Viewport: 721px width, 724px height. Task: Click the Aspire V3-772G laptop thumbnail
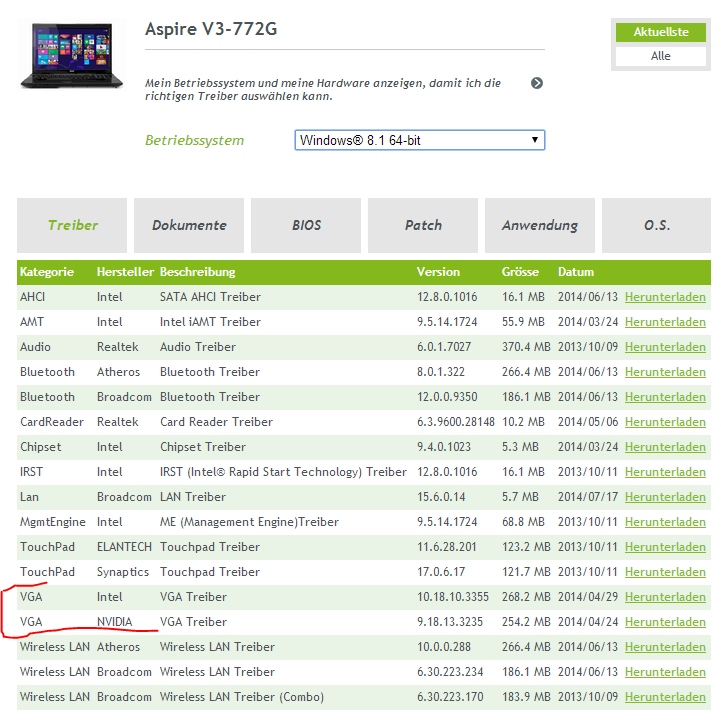72,55
